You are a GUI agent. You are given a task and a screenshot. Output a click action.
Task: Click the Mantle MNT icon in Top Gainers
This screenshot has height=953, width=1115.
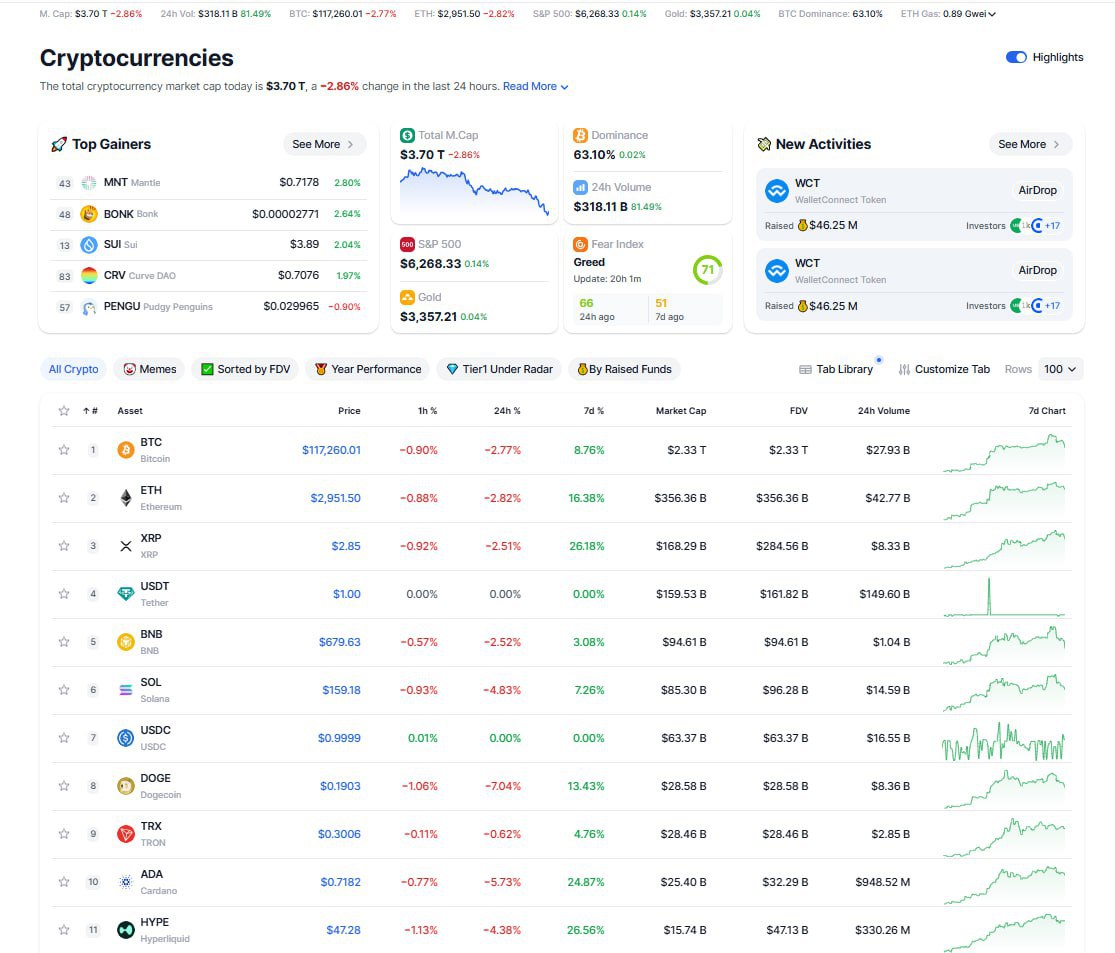click(89, 183)
